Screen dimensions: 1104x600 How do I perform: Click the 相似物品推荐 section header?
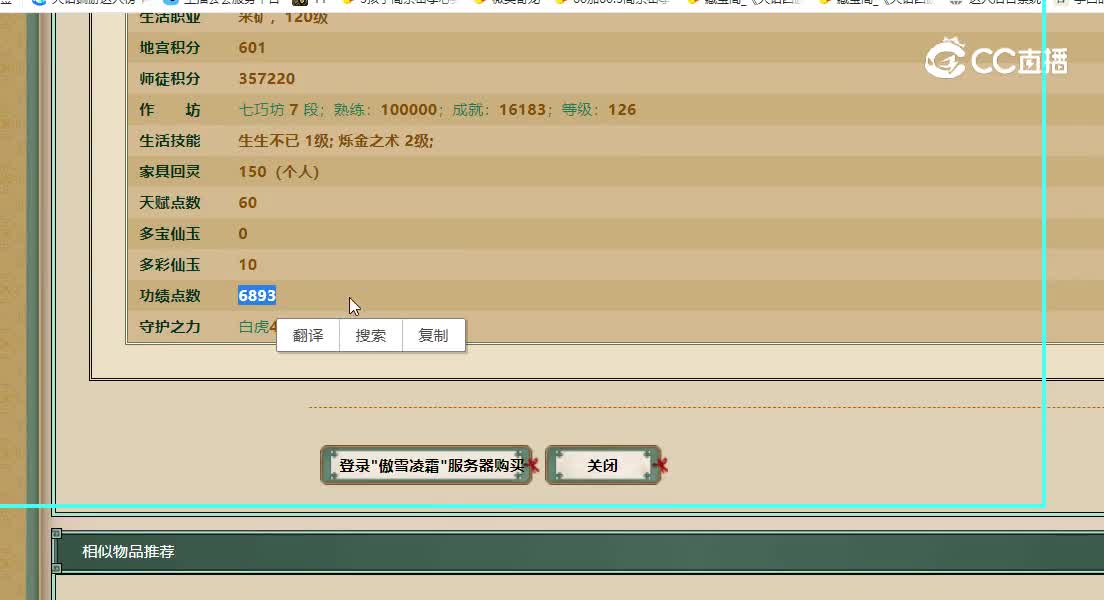[128, 551]
